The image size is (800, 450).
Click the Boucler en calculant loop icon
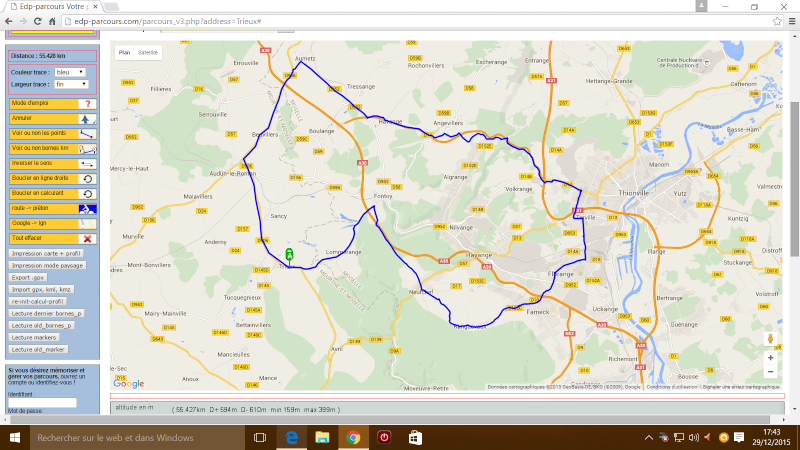click(87, 194)
